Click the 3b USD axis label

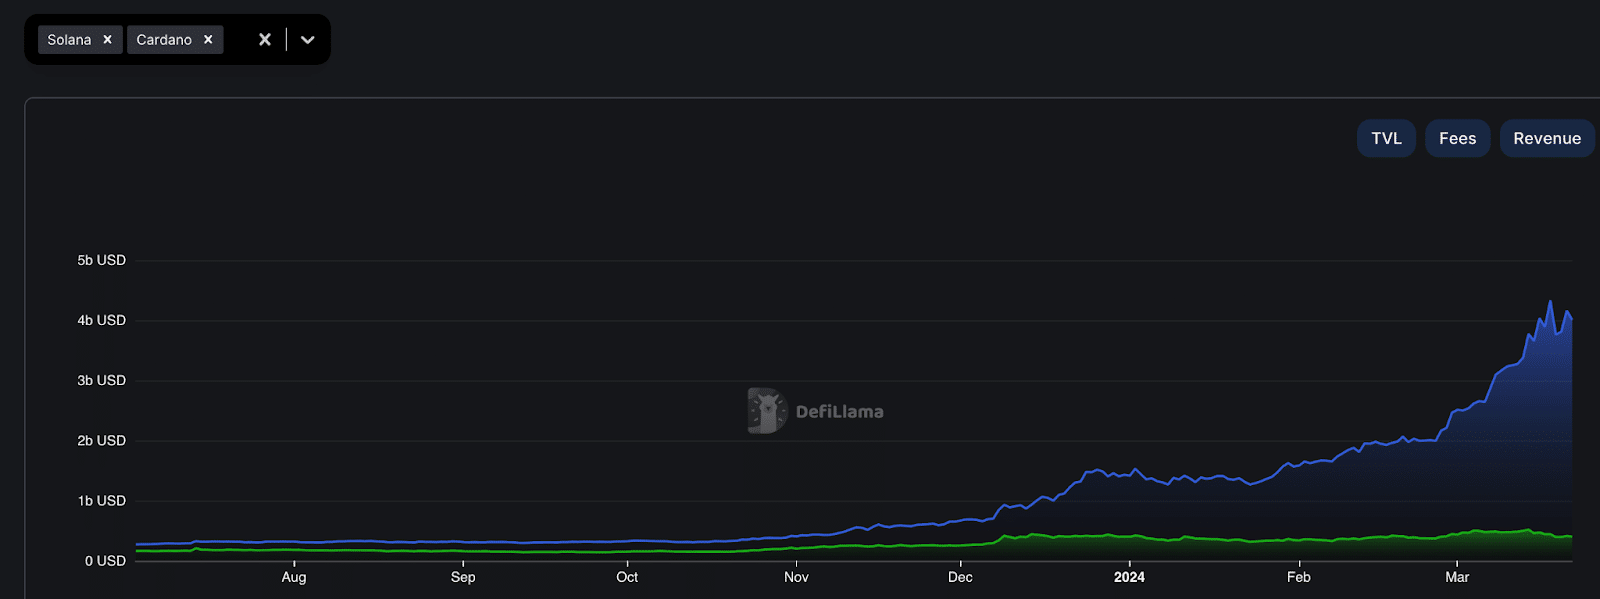(x=102, y=380)
